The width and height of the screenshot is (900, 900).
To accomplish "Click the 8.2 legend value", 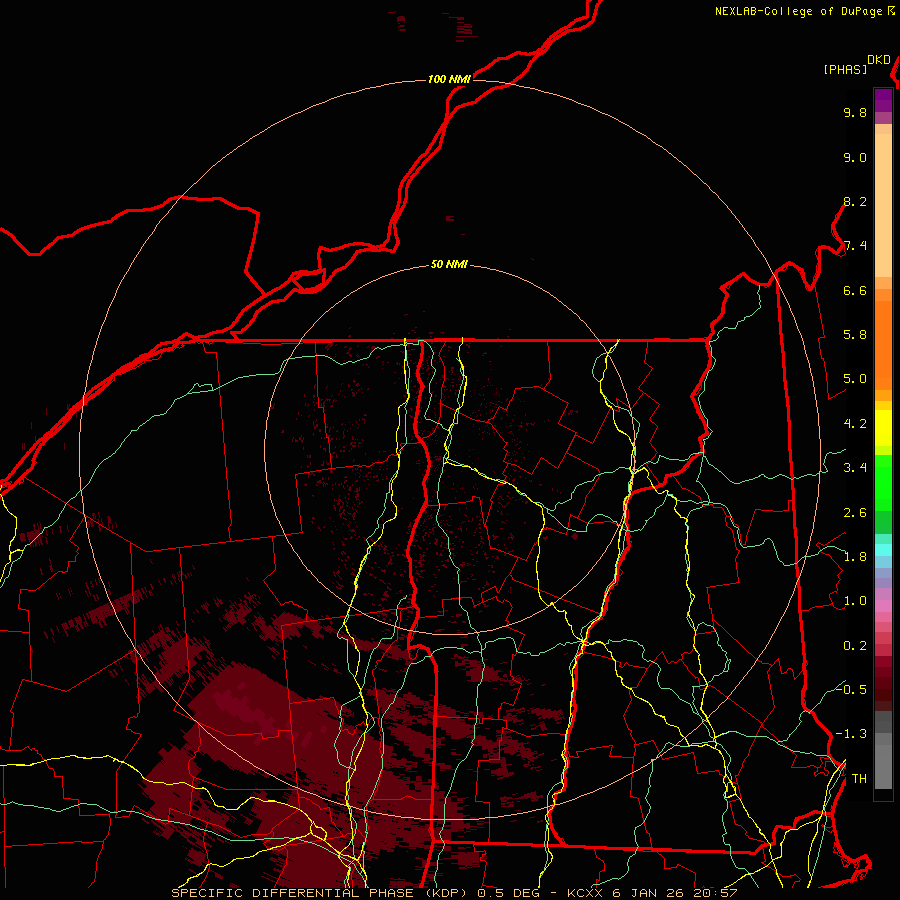I will coord(855,201).
